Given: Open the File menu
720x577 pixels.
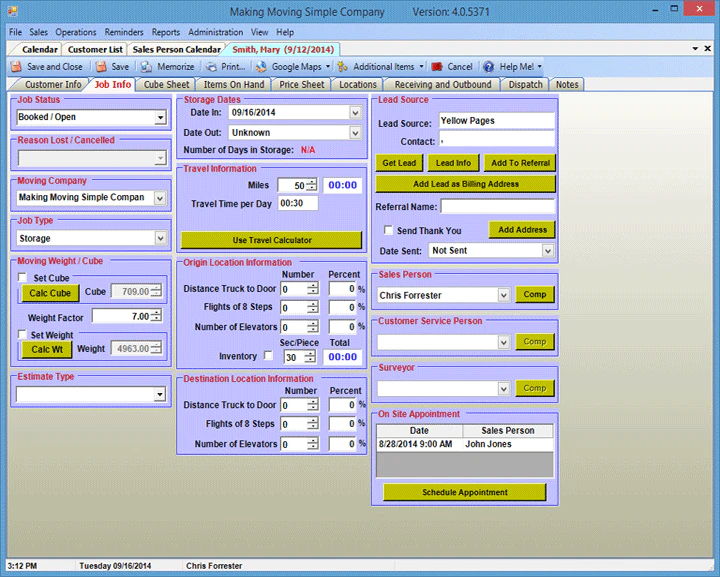Looking at the screenshot, I should pyautogui.click(x=15, y=32).
